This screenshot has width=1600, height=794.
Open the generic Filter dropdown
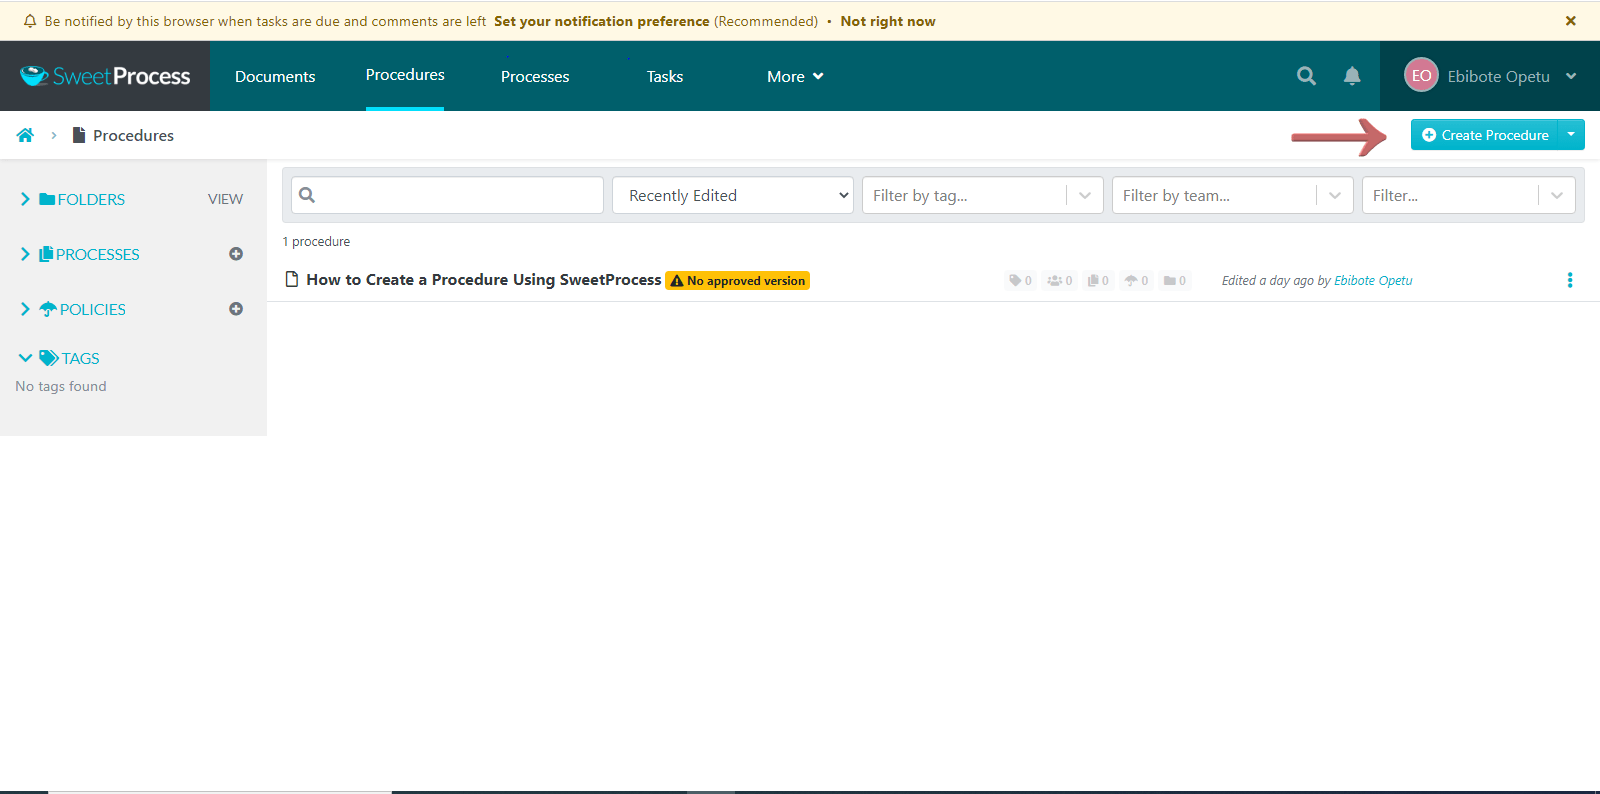click(1469, 195)
